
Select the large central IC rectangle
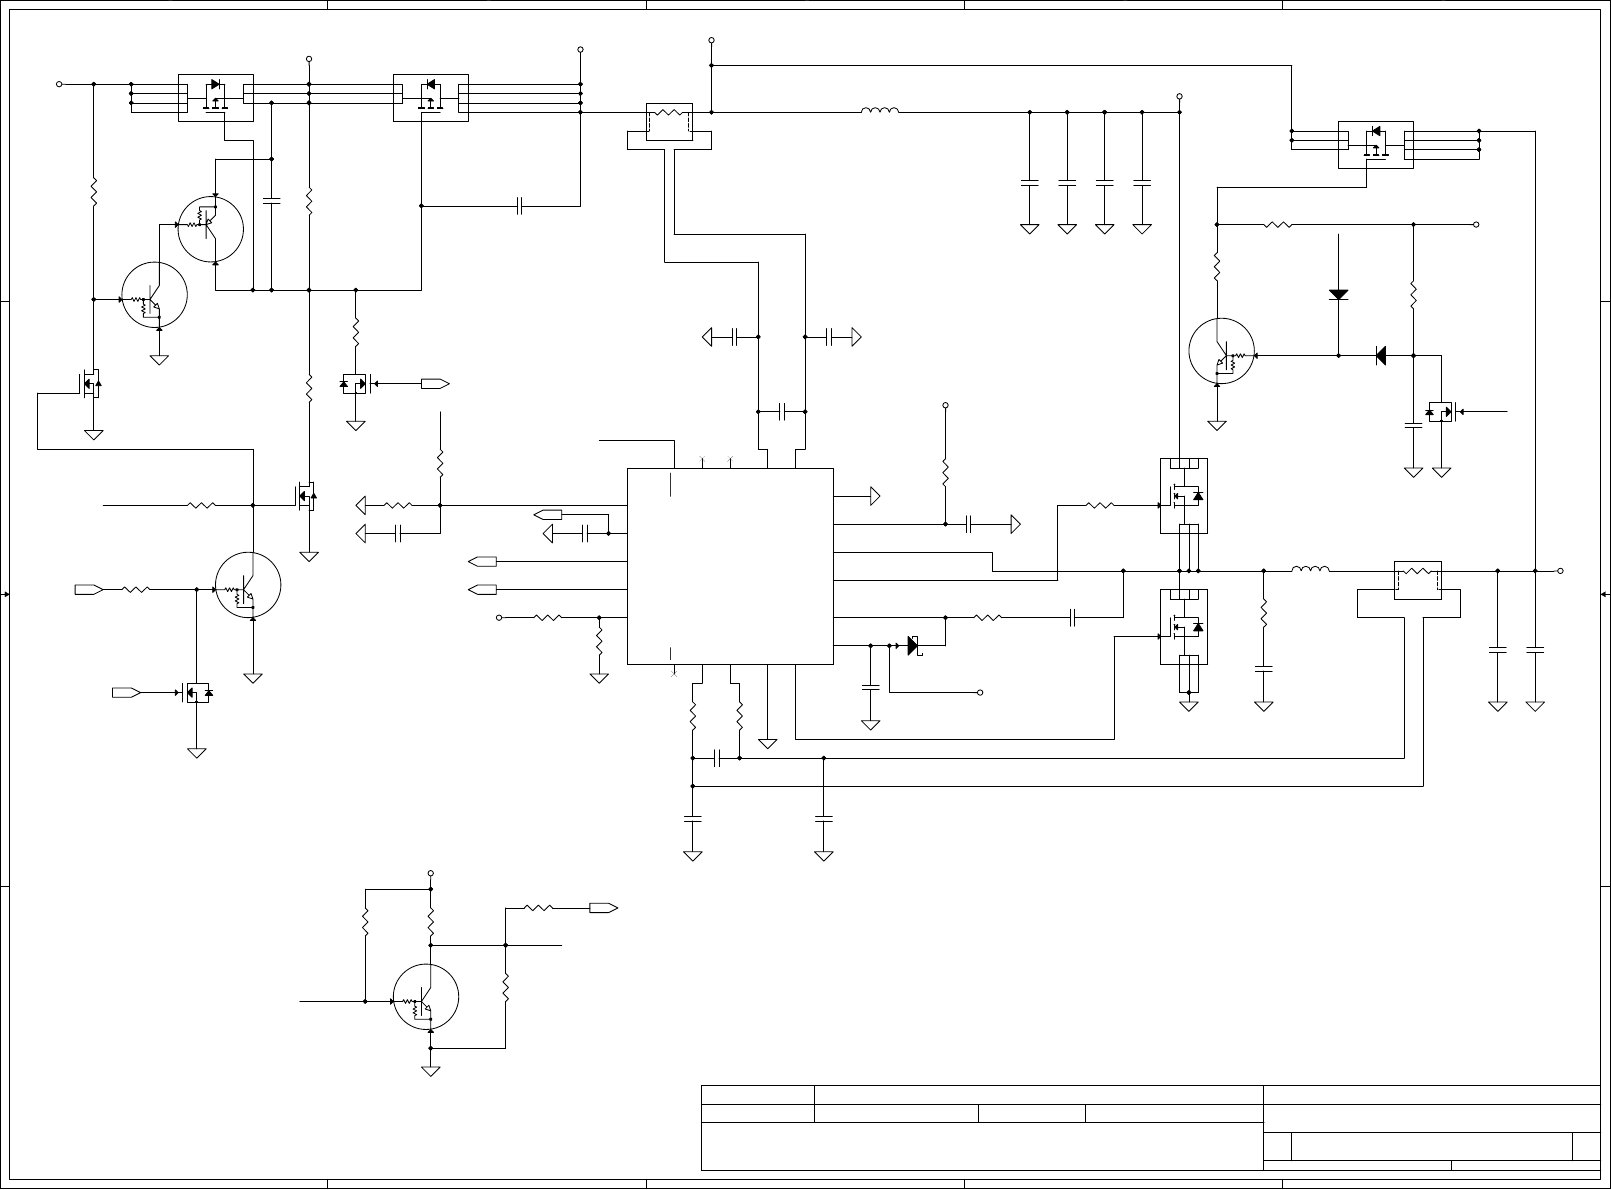click(730, 566)
